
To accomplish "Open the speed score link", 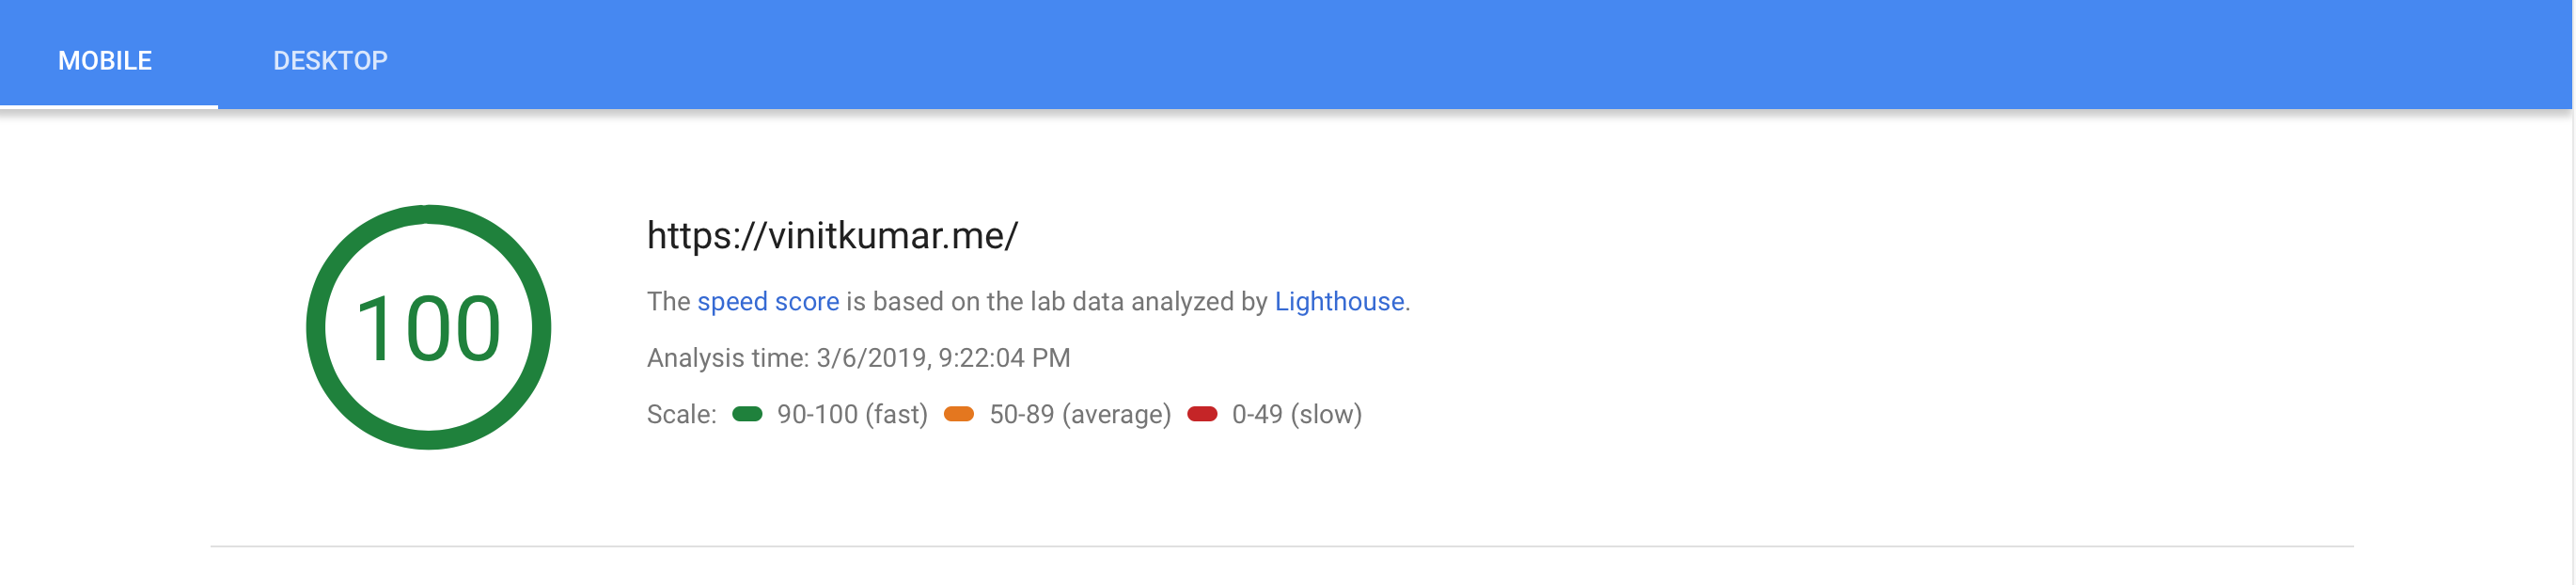I will pos(768,301).
